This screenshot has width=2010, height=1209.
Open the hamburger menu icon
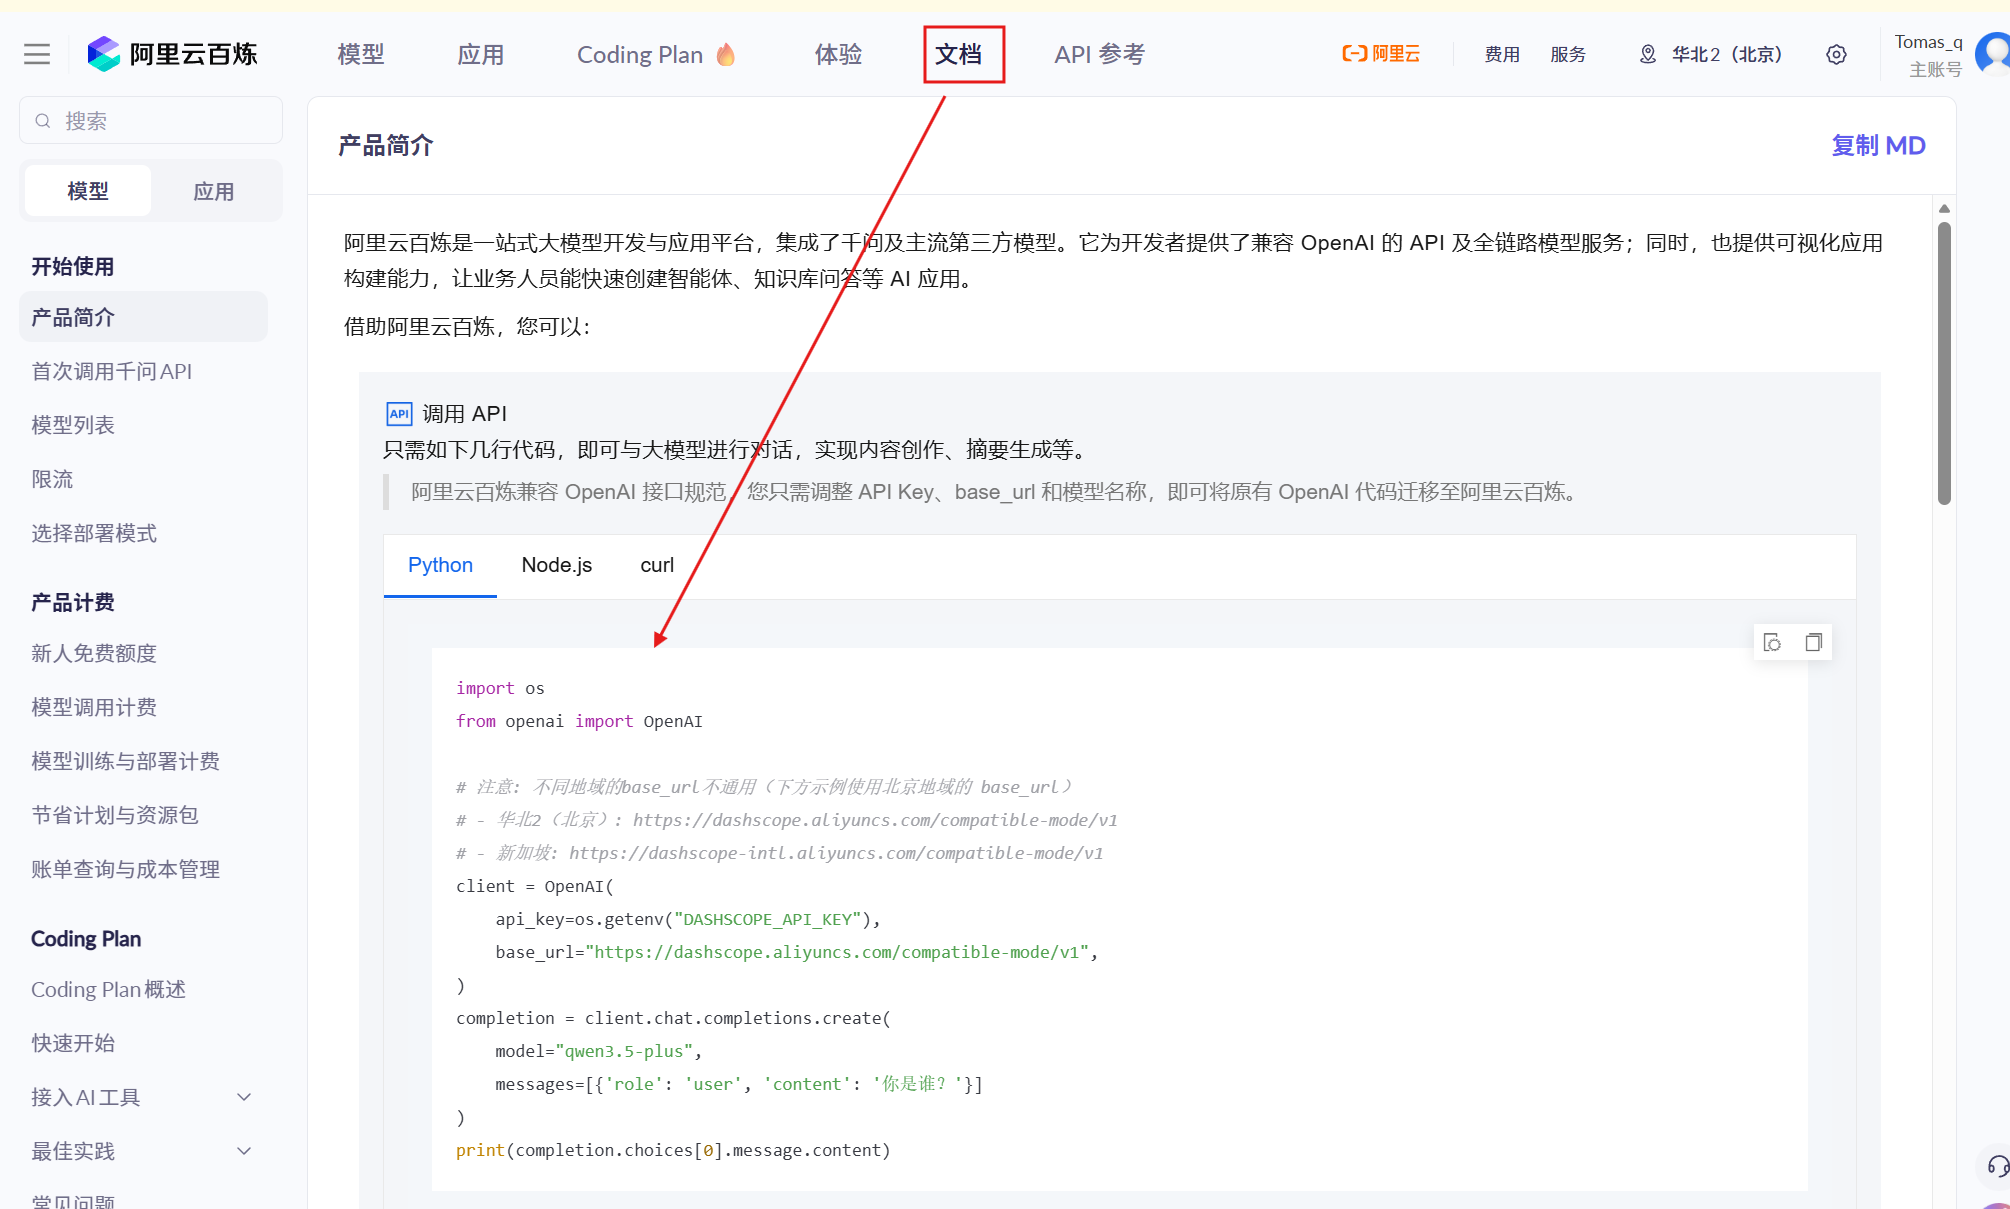(37, 54)
